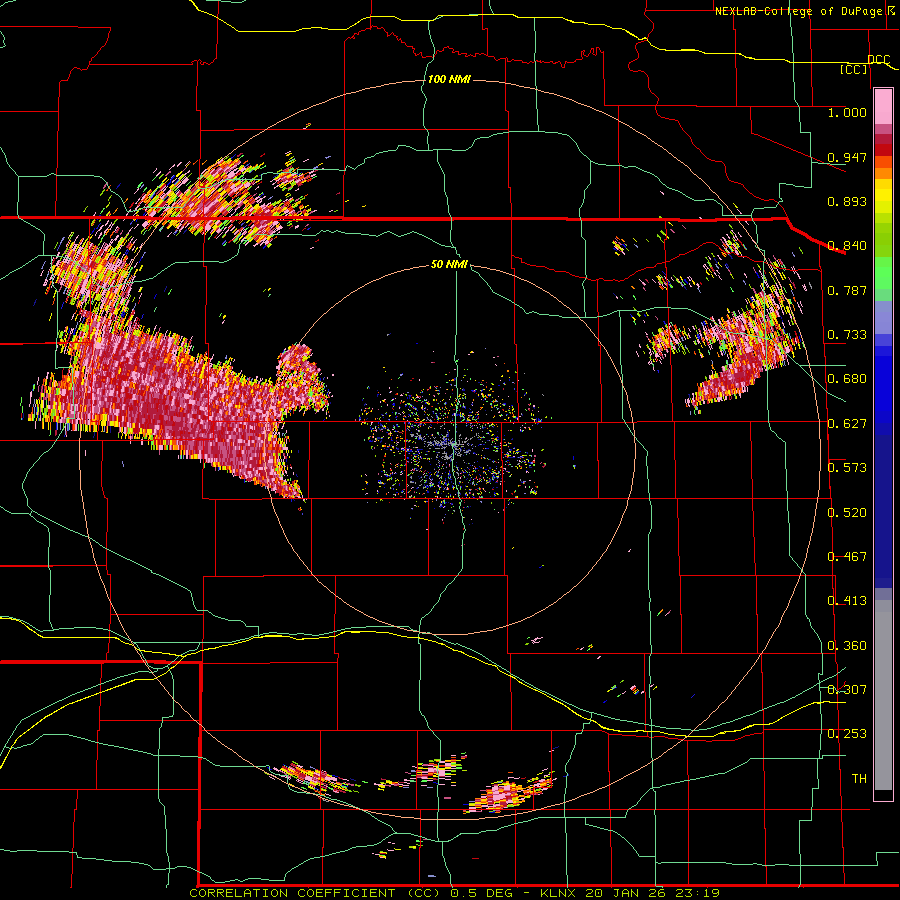900x900 pixels.
Task: Click the "50 NMI" range ring label
Action: pos(449,264)
